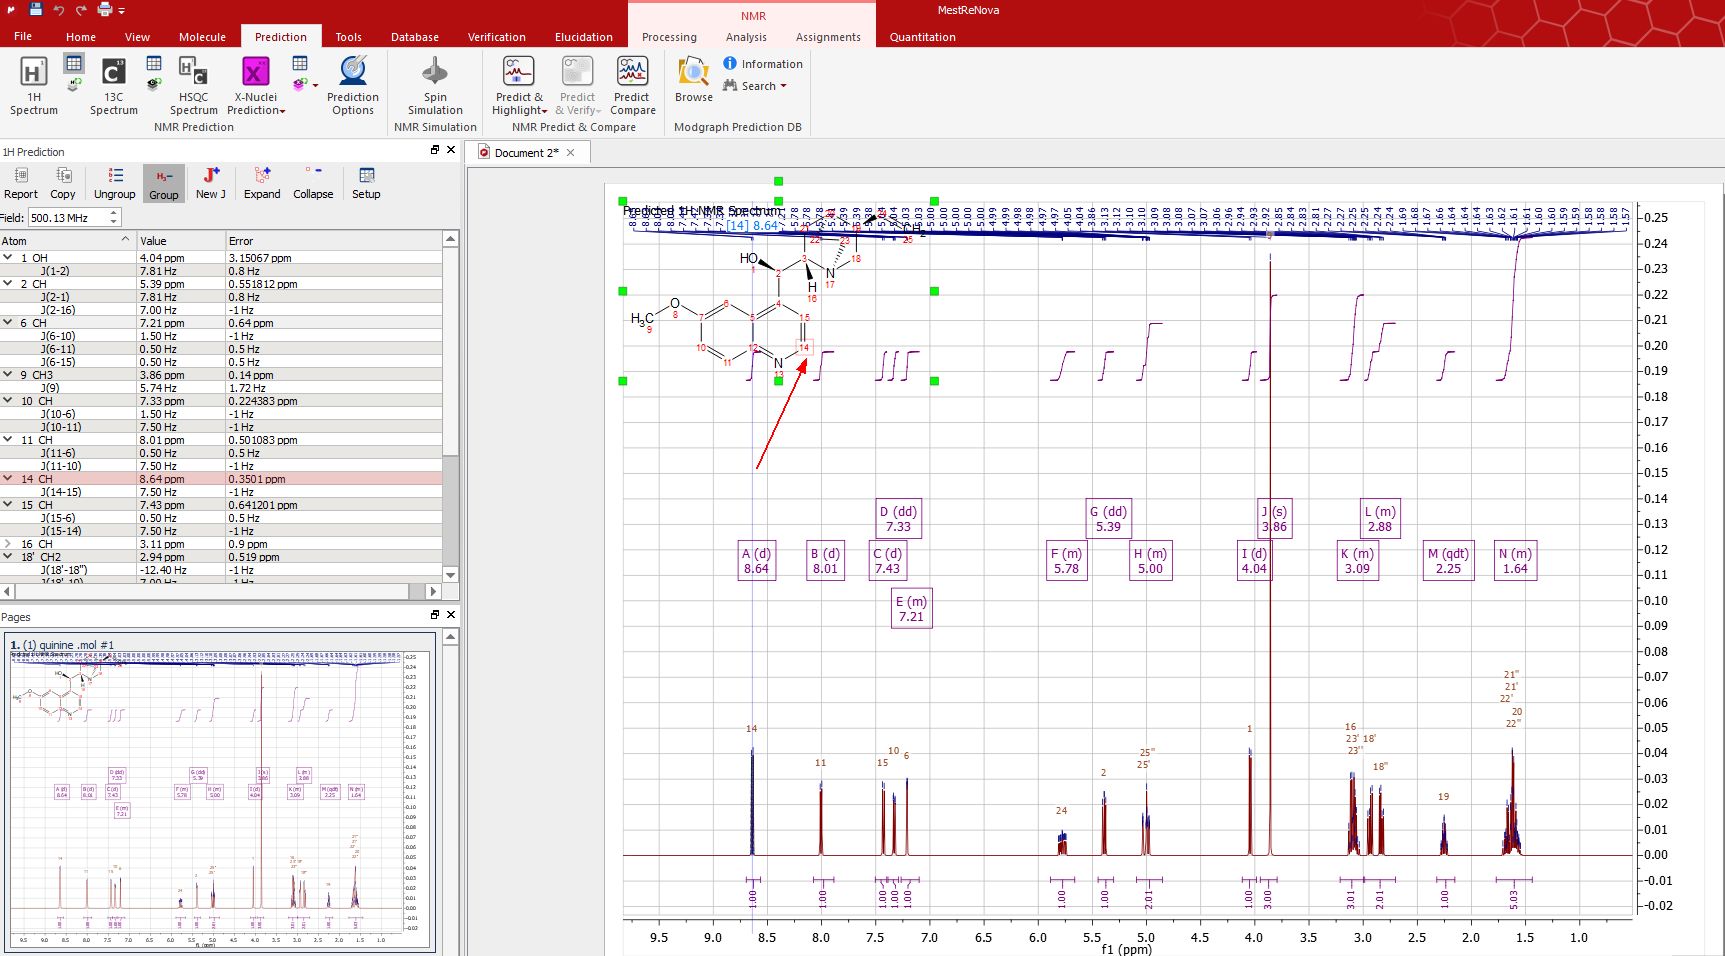
Task: Launch HSQC Spectrum prediction
Action: coord(193,86)
